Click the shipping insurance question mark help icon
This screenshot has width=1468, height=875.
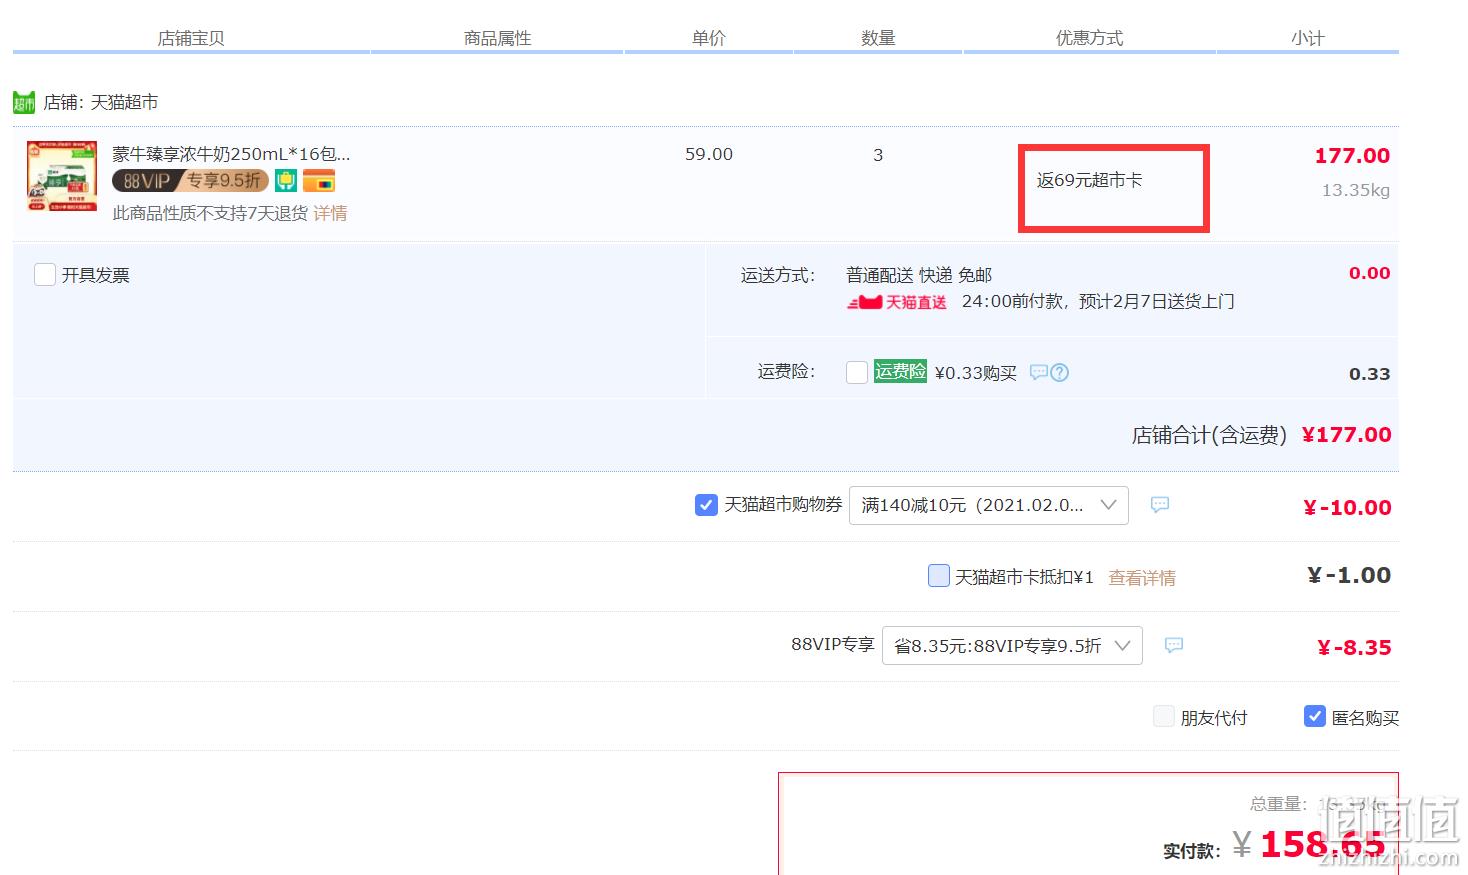coord(1060,372)
